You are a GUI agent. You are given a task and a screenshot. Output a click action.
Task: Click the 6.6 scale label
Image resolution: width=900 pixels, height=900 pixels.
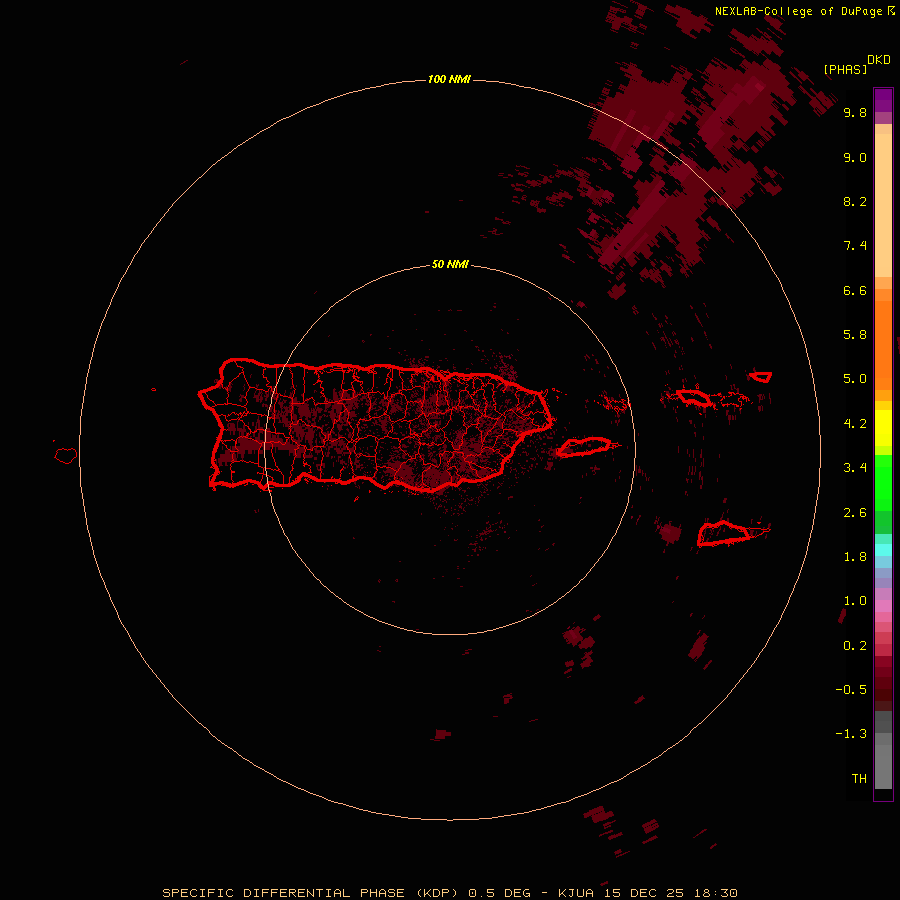click(x=855, y=290)
